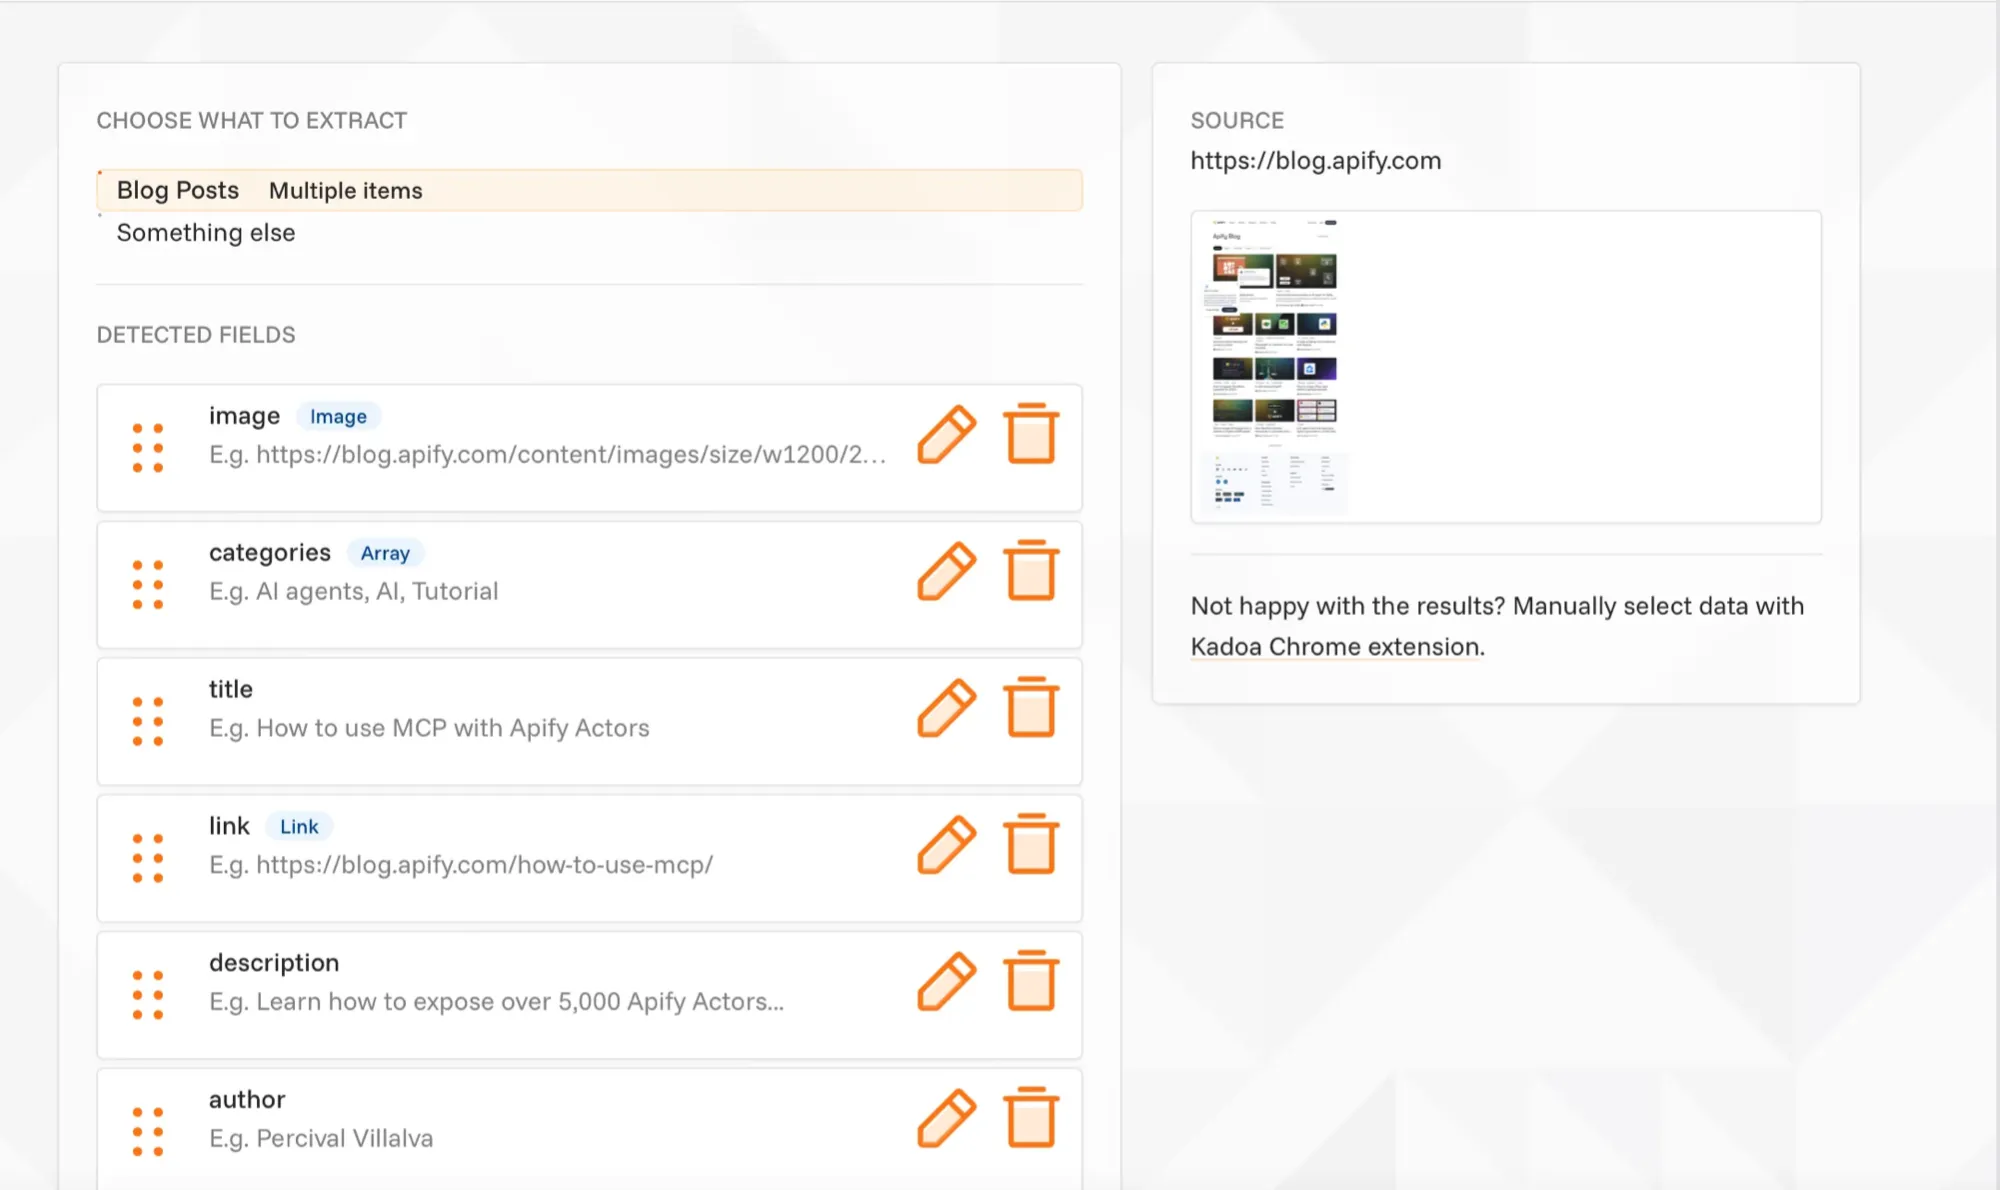Click the author field name
The image size is (2000, 1190).
click(247, 1100)
